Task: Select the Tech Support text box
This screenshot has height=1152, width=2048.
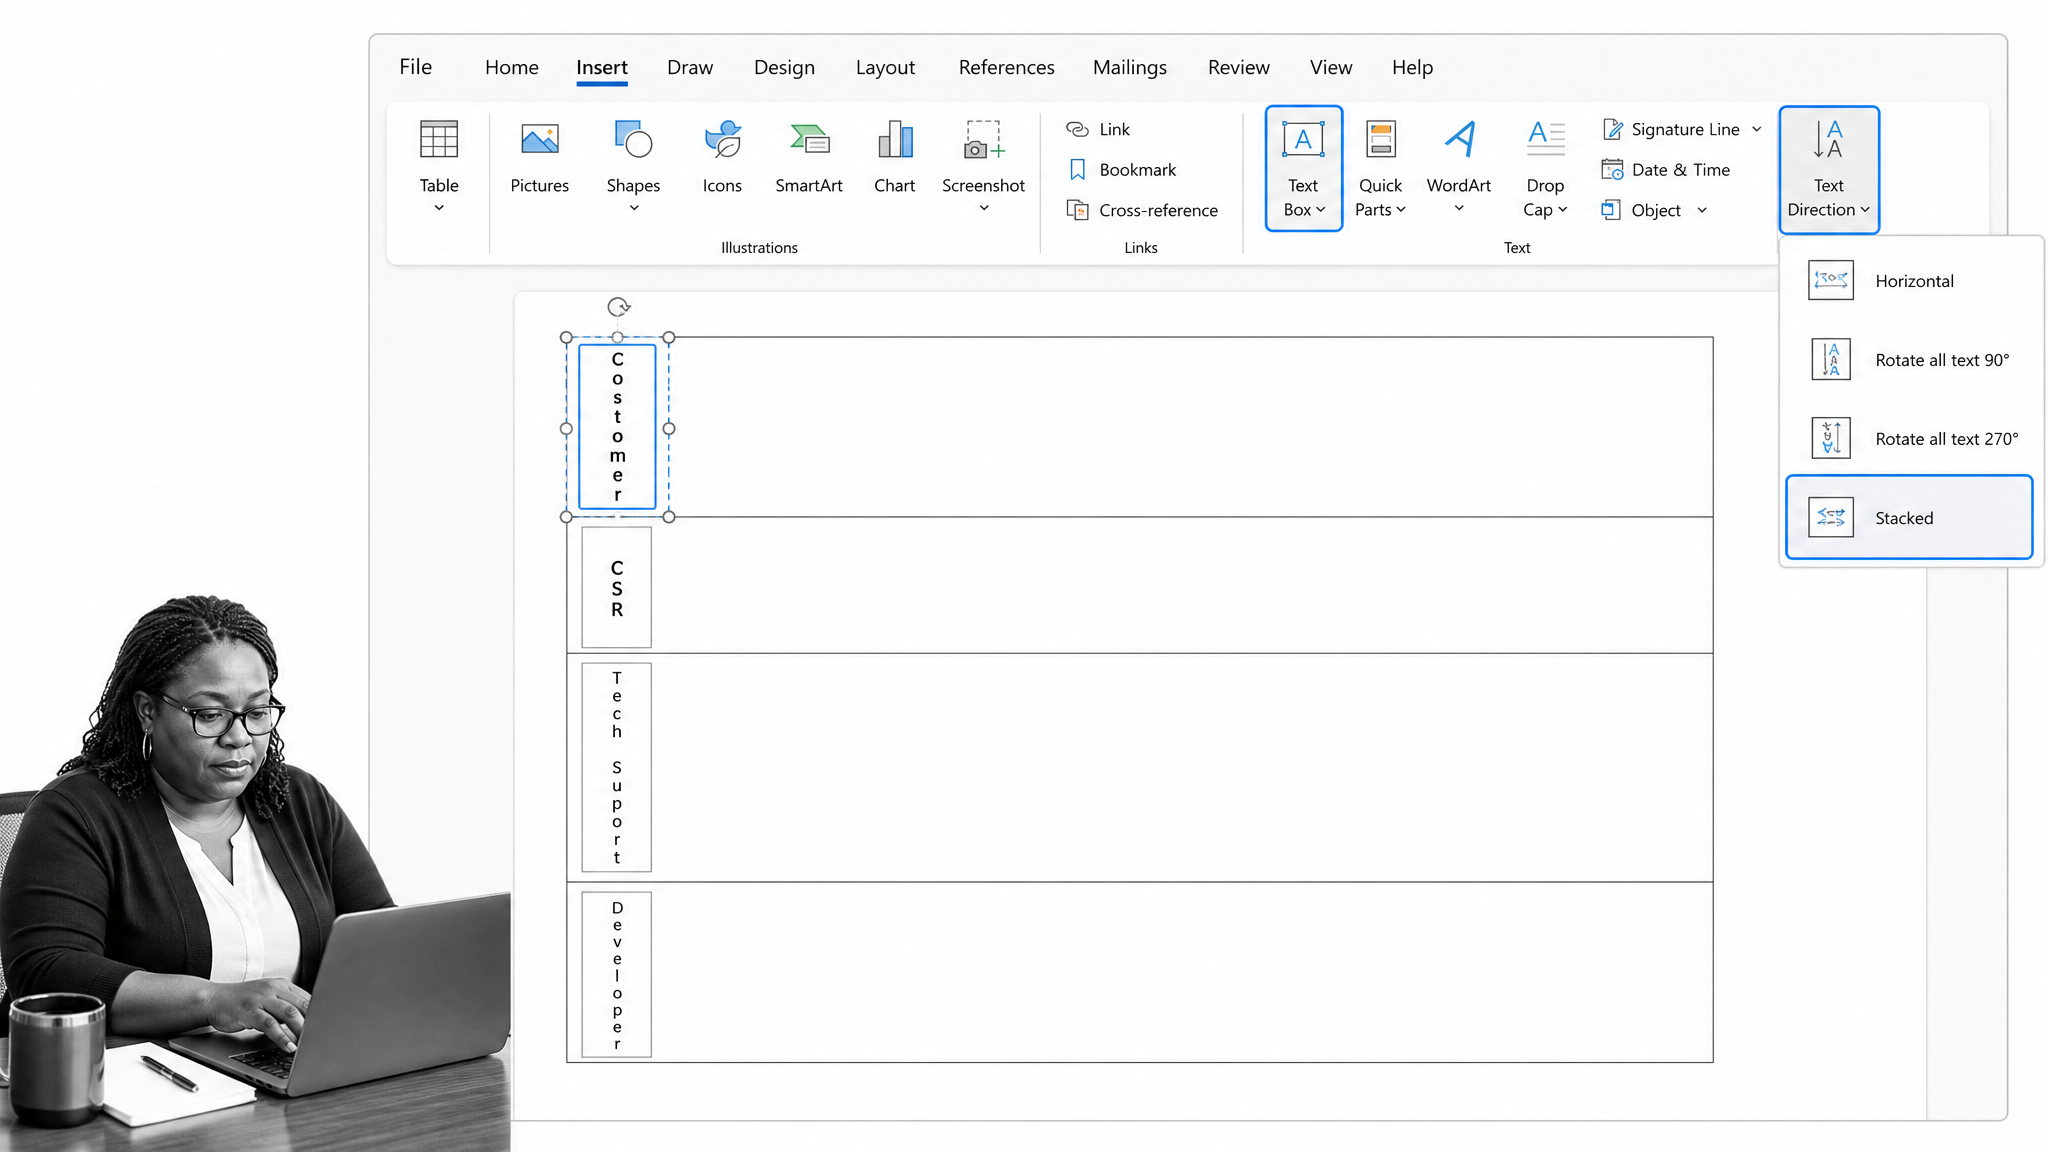Action: [x=616, y=767]
